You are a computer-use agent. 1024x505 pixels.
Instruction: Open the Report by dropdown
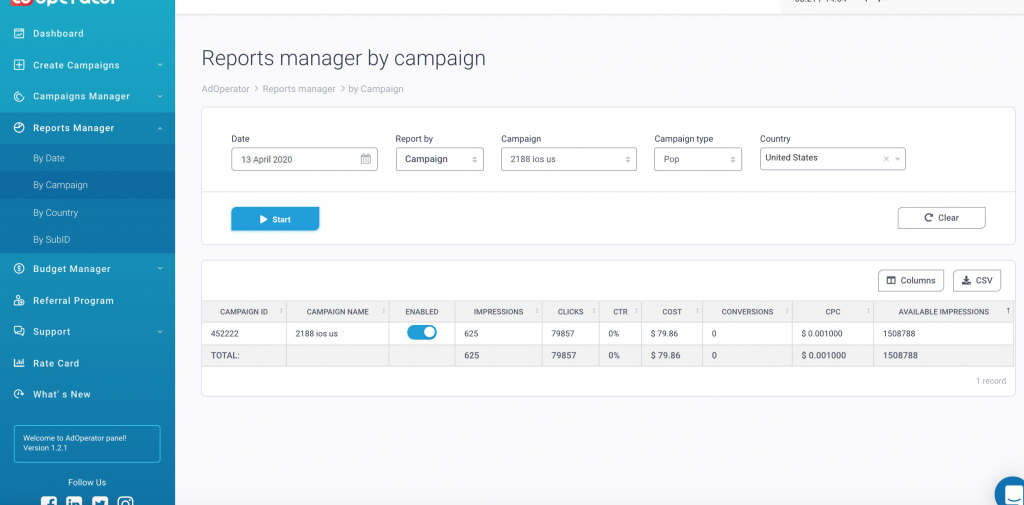[439, 159]
